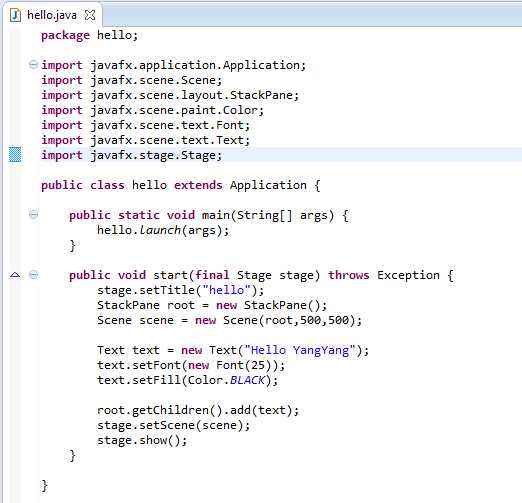Click the "Hello YangYang" string literal
This screenshot has width=522, height=503.
tap(300, 350)
